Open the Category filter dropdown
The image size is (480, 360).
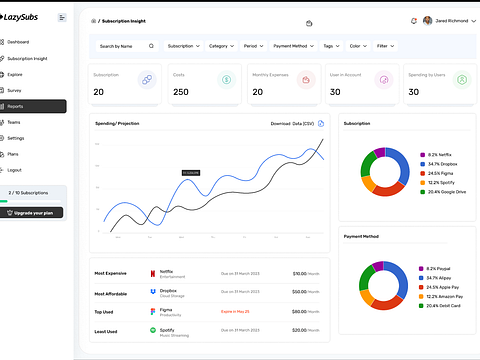(221, 46)
